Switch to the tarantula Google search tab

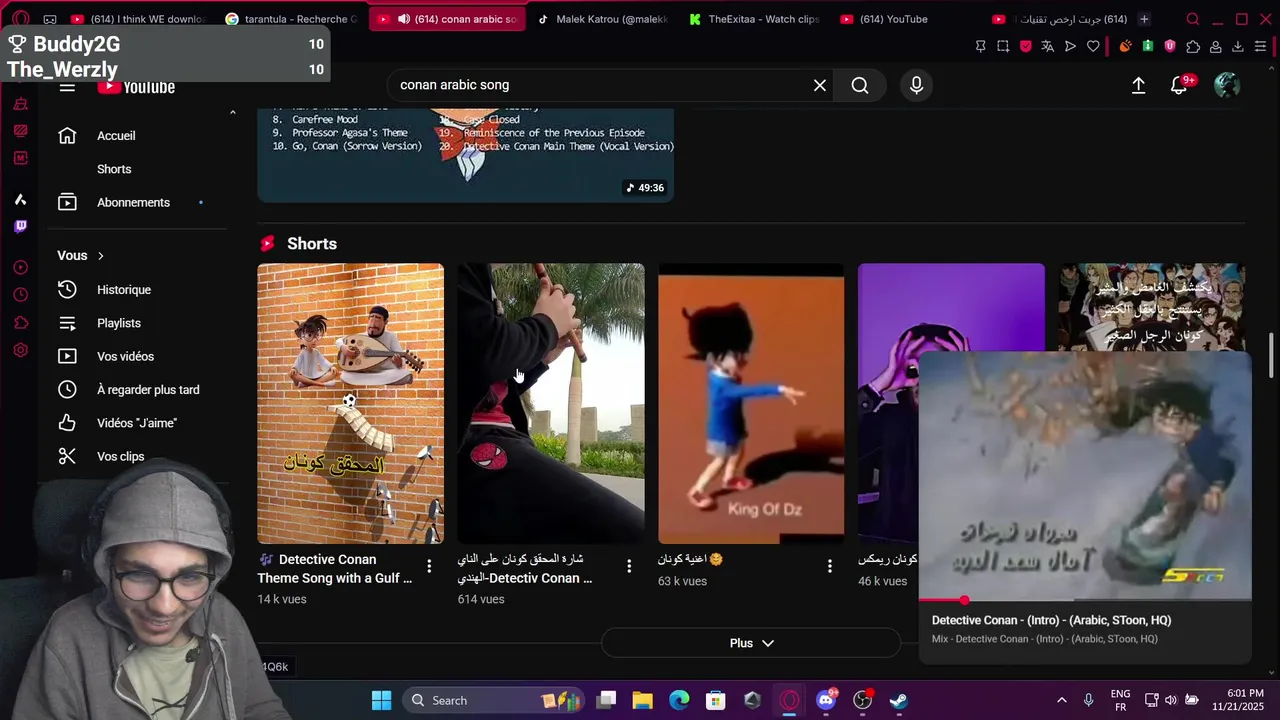pos(292,19)
